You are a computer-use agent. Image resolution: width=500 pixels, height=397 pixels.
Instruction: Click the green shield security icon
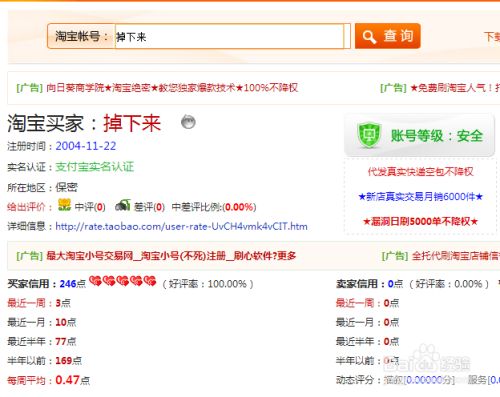(x=369, y=135)
